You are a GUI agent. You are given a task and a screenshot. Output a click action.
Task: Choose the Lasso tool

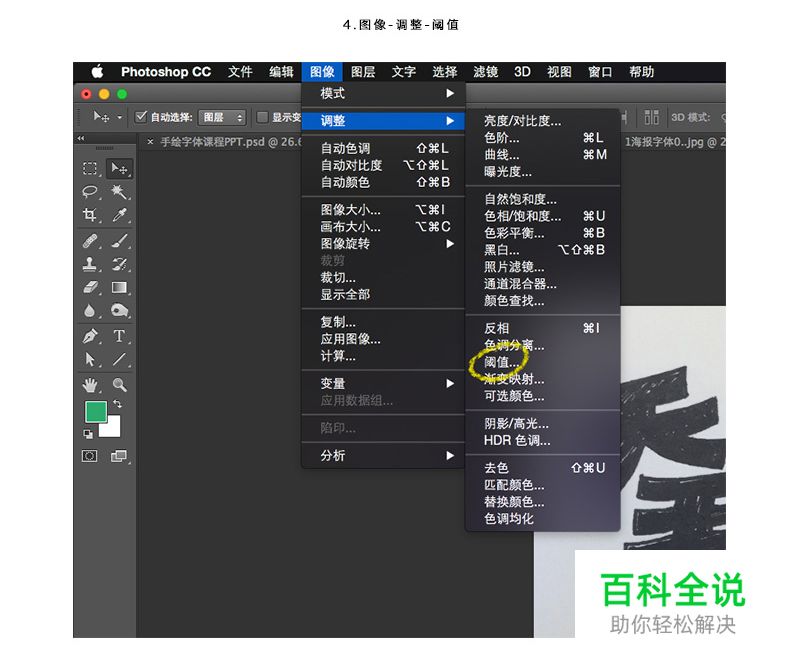point(90,191)
